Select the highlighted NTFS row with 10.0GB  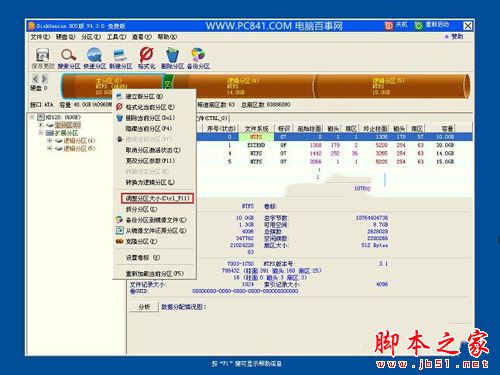pyautogui.click(x=334, y=137)
